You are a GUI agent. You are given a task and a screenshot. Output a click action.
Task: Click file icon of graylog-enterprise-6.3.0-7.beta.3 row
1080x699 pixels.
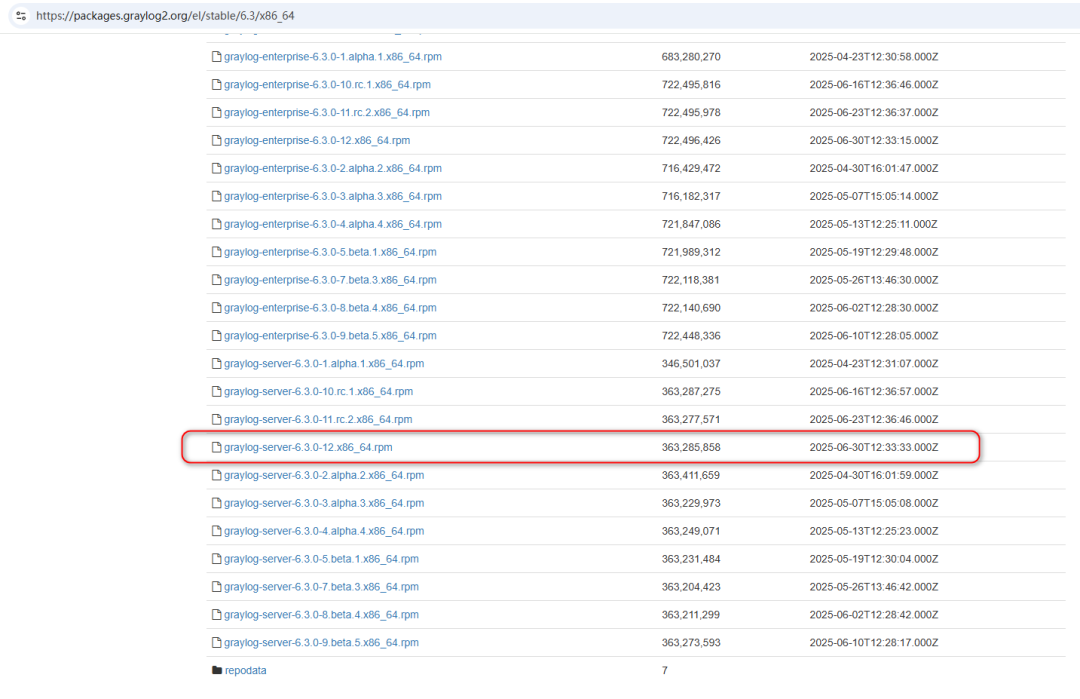216,280
